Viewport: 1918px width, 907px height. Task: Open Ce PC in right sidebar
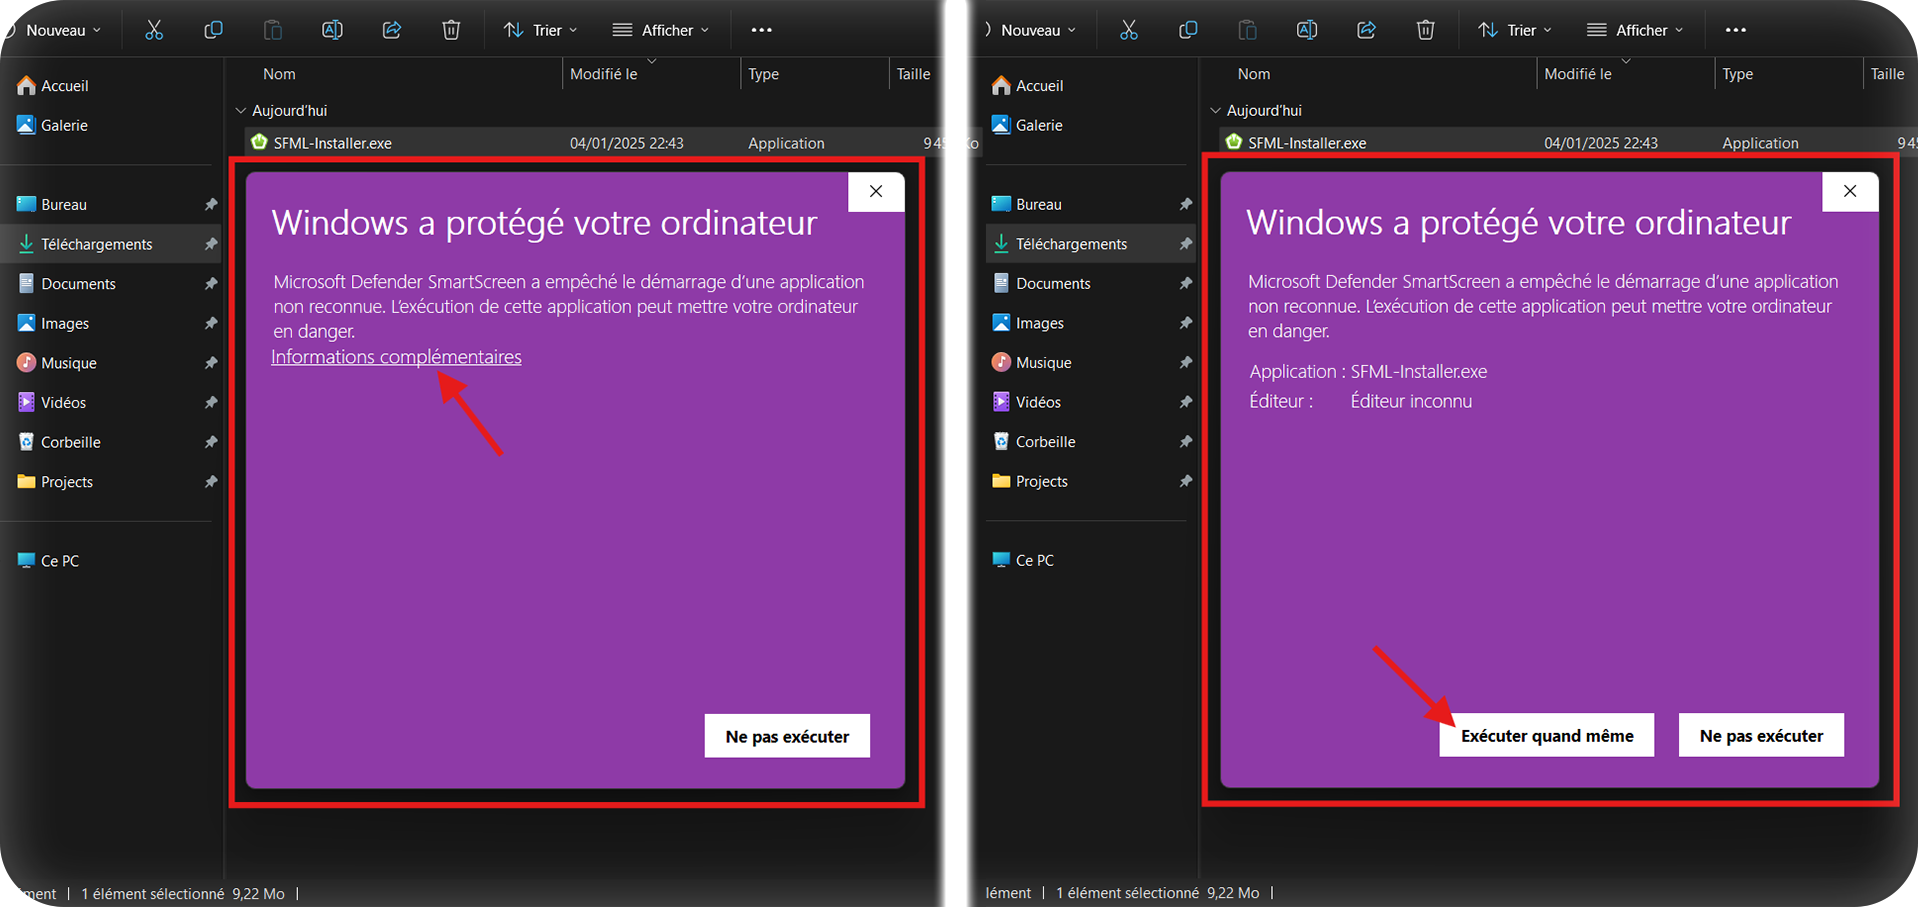1024,560
